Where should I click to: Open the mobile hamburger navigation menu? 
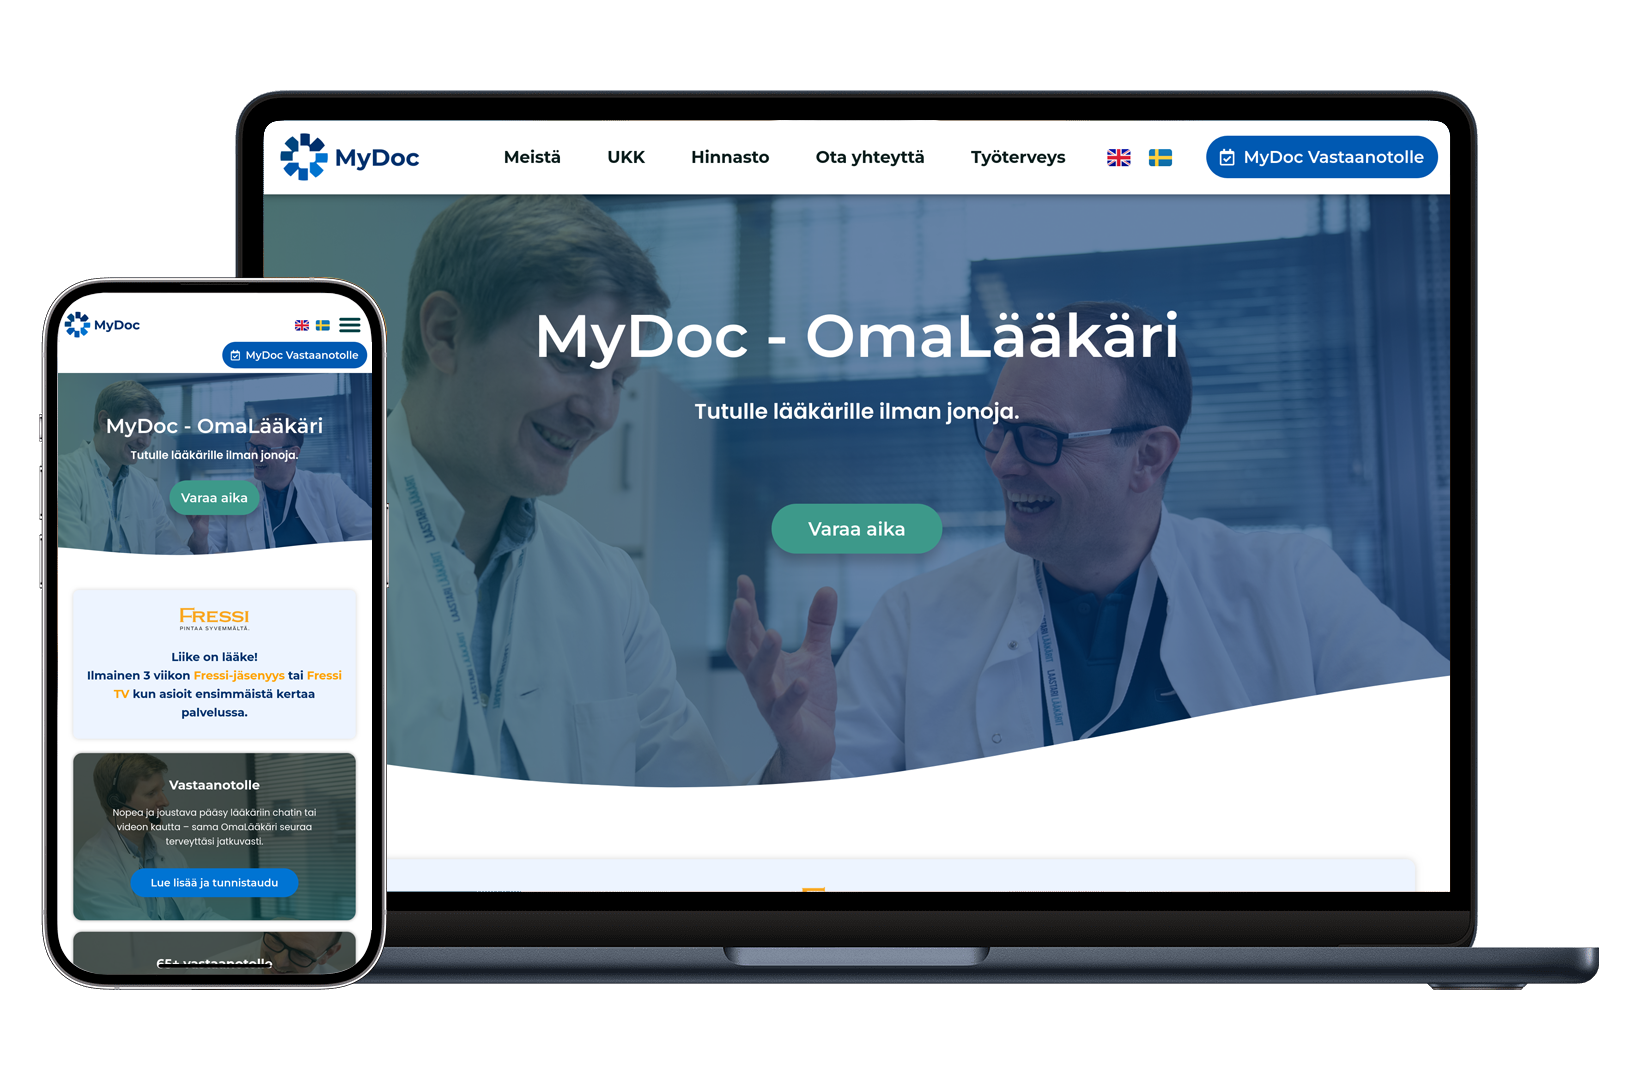349,325
